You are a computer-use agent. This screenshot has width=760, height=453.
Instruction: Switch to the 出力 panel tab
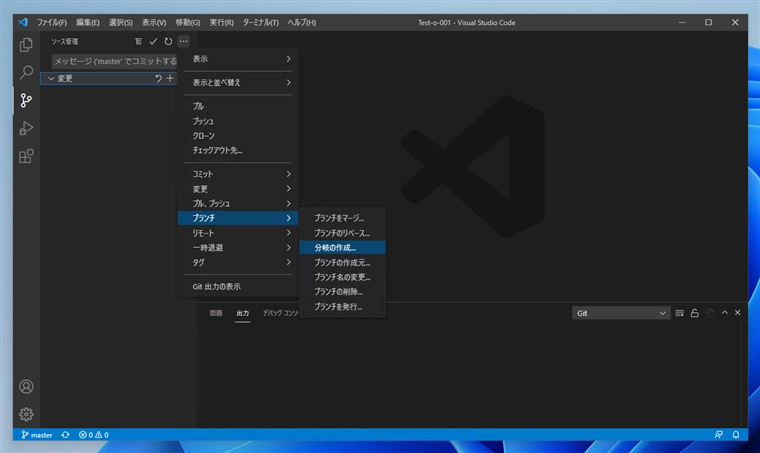point(242,313)
